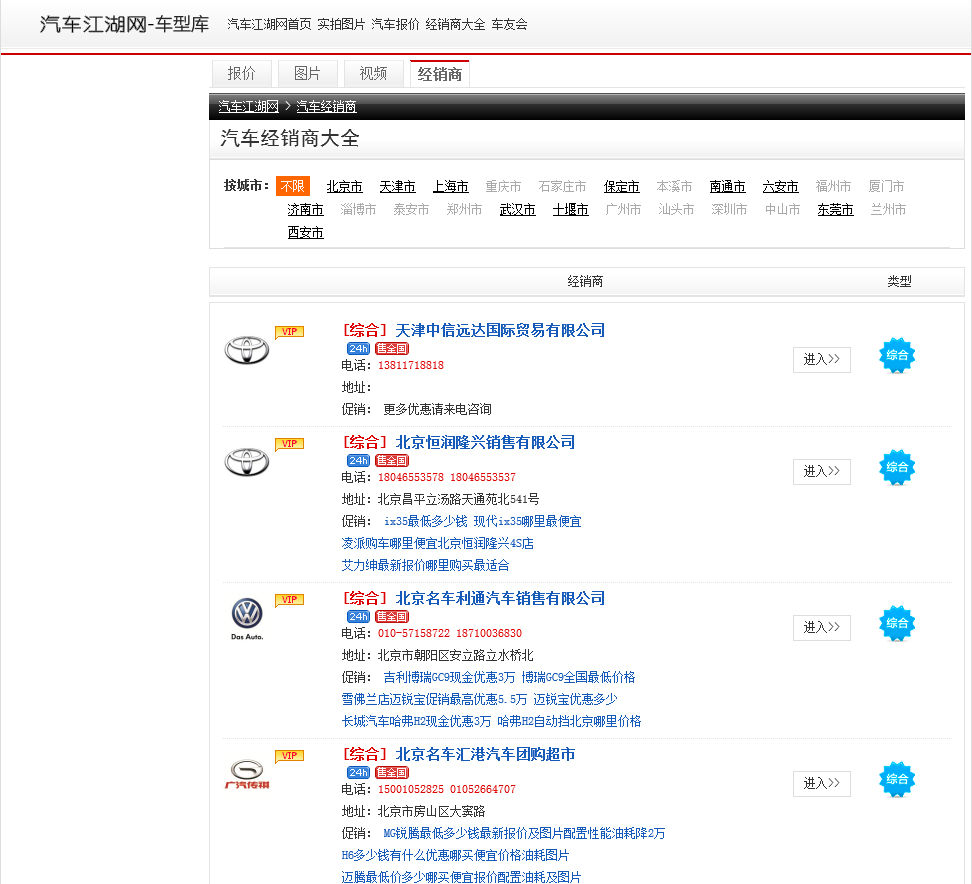Click Toyota logo beside 天津中信远达国际贸易
Screen dimensions: 972x884
point(247,350)
